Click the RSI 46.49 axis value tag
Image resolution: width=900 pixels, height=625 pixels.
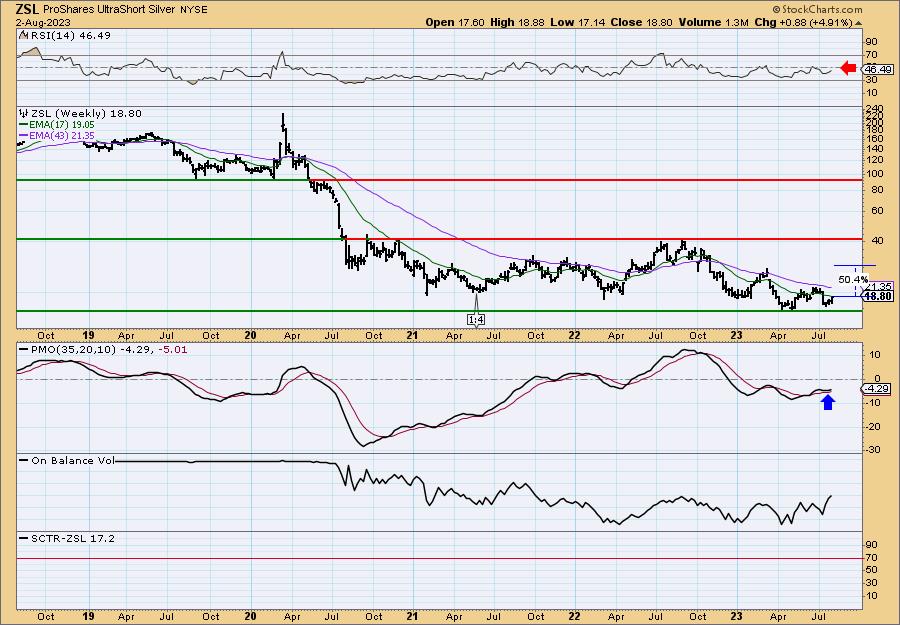[x=878, y=69]
